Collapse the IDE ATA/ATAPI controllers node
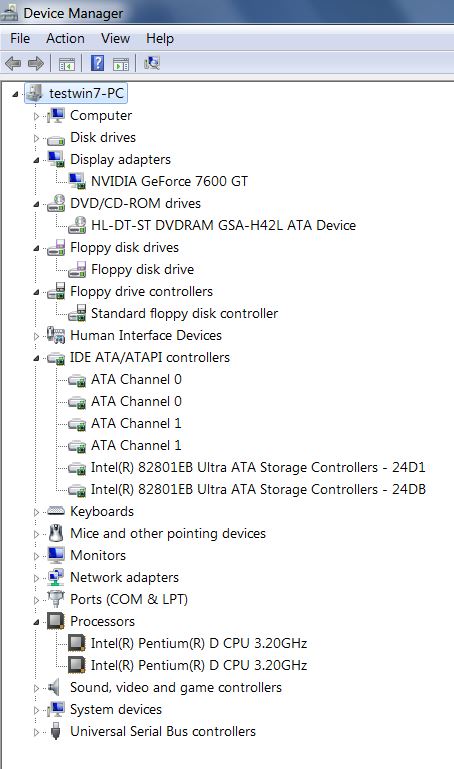This screenshot has height=769, width=454. click(x=36, y=359)
